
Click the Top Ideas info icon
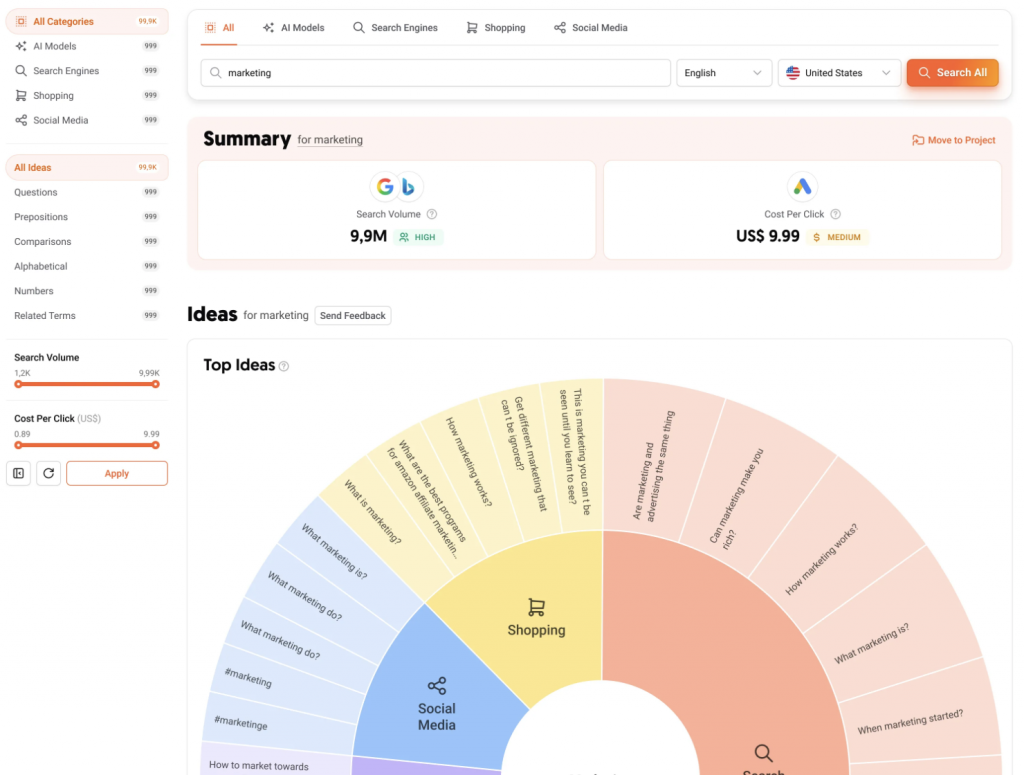284,366
